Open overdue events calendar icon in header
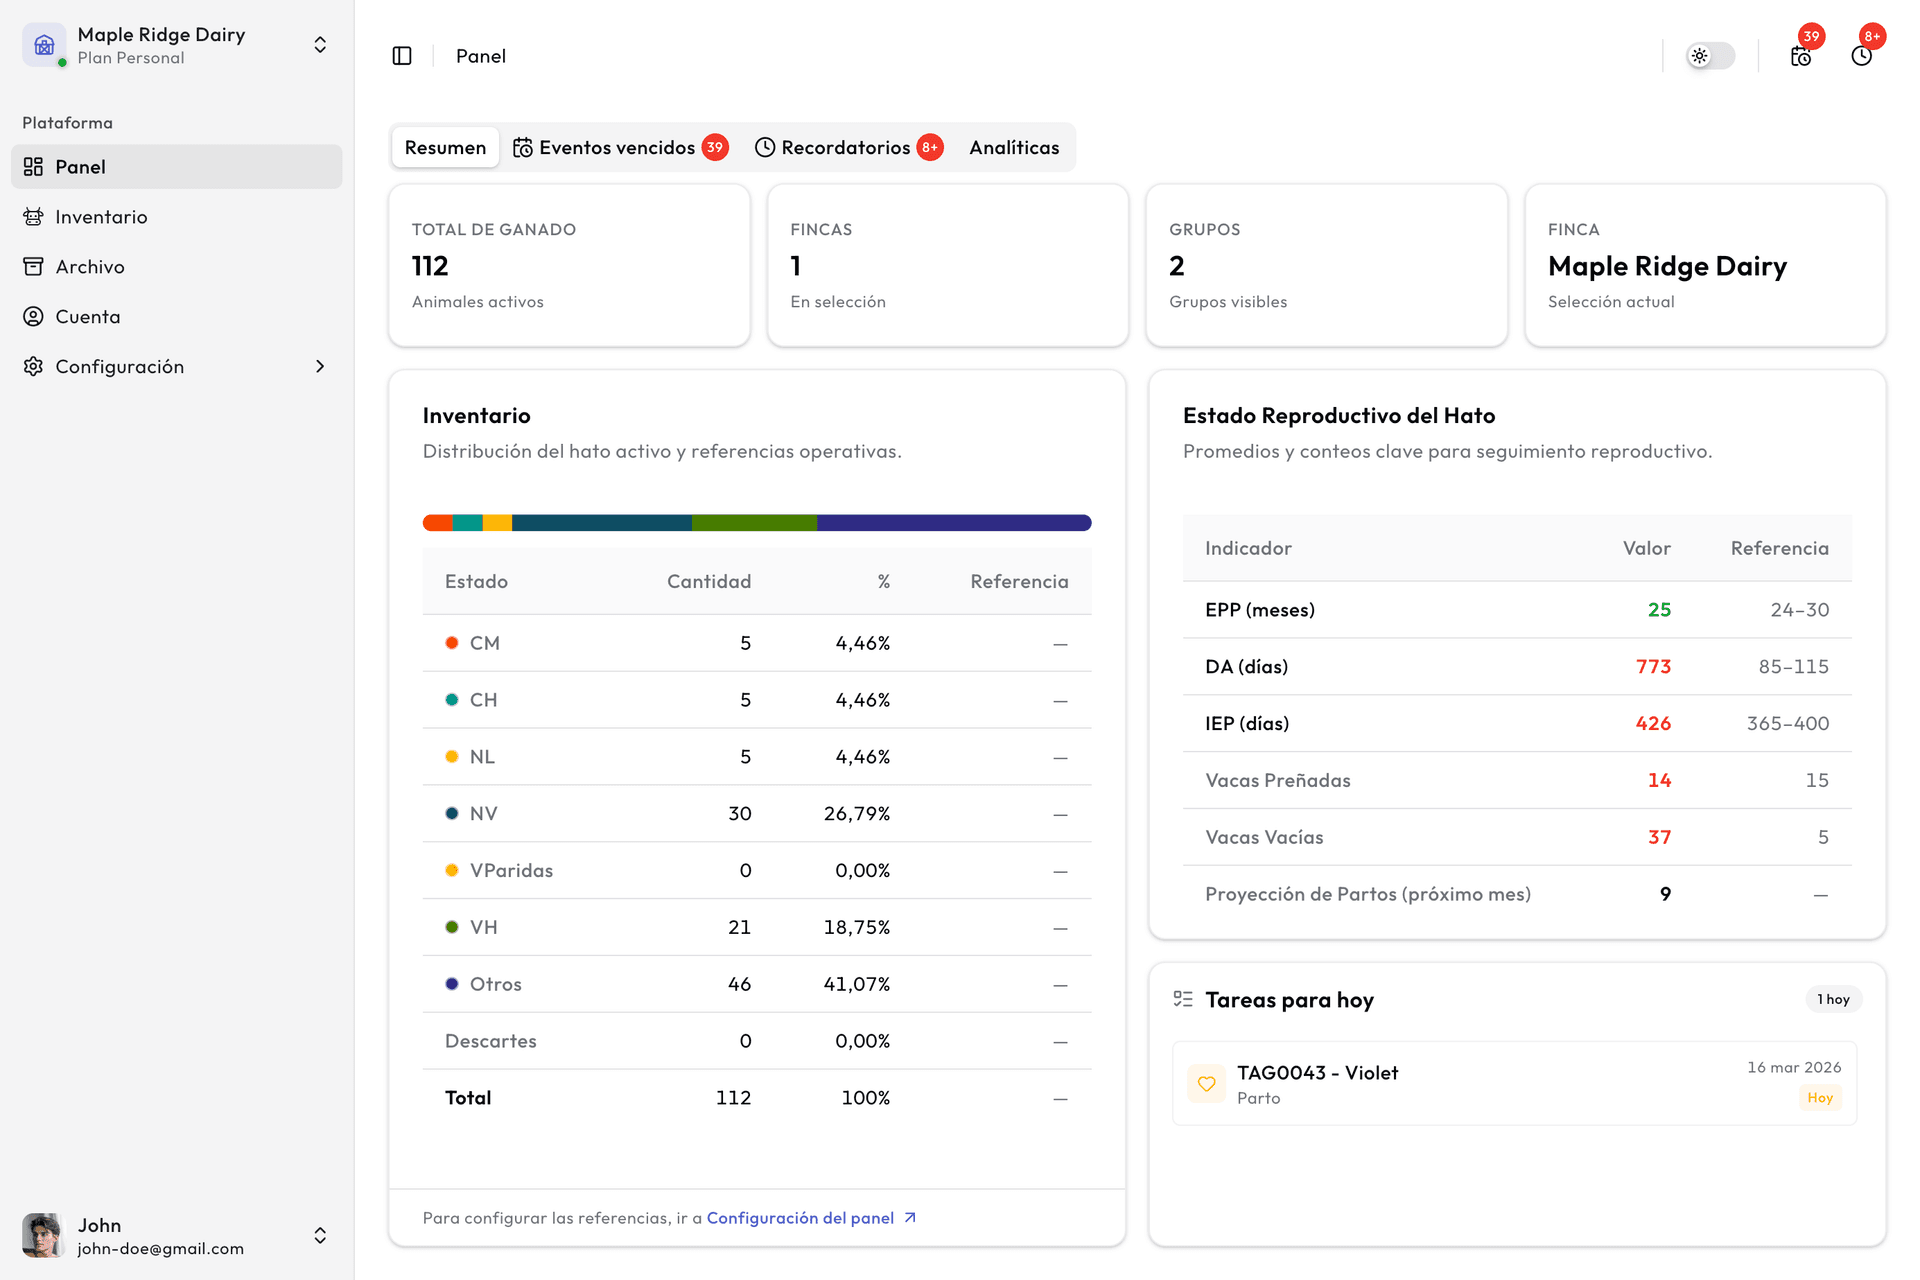 click(x=1800, y=56)
